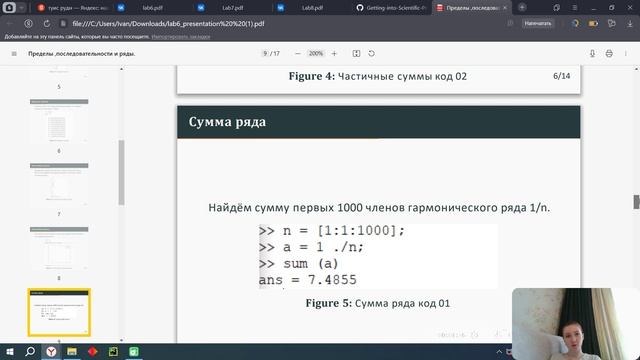Click the browser sync circle icon
Screen dimensions: 640x360
575,24
